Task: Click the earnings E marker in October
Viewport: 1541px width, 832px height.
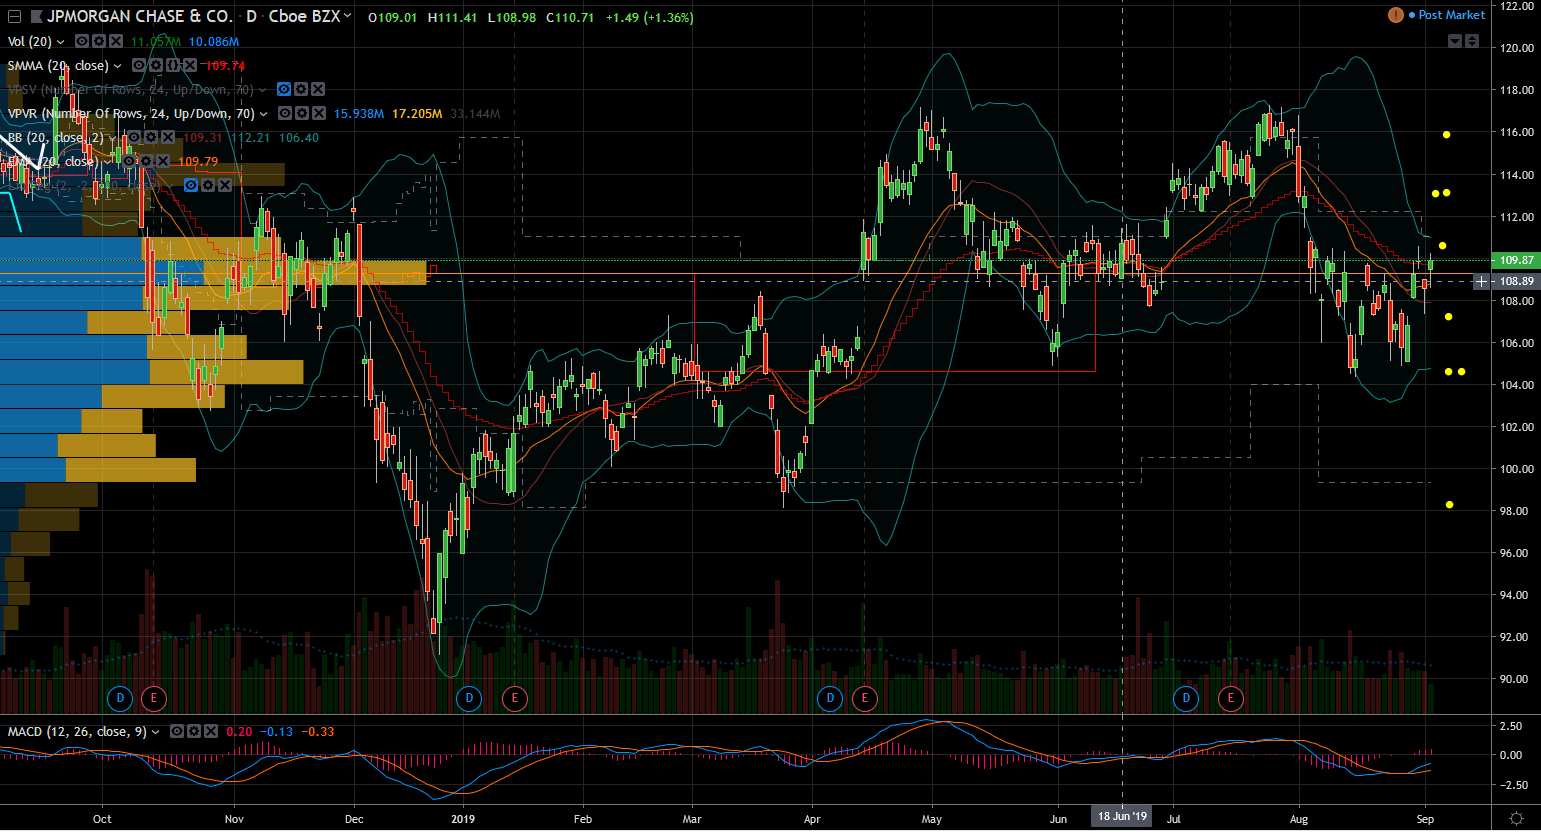Action: (154, 698)
